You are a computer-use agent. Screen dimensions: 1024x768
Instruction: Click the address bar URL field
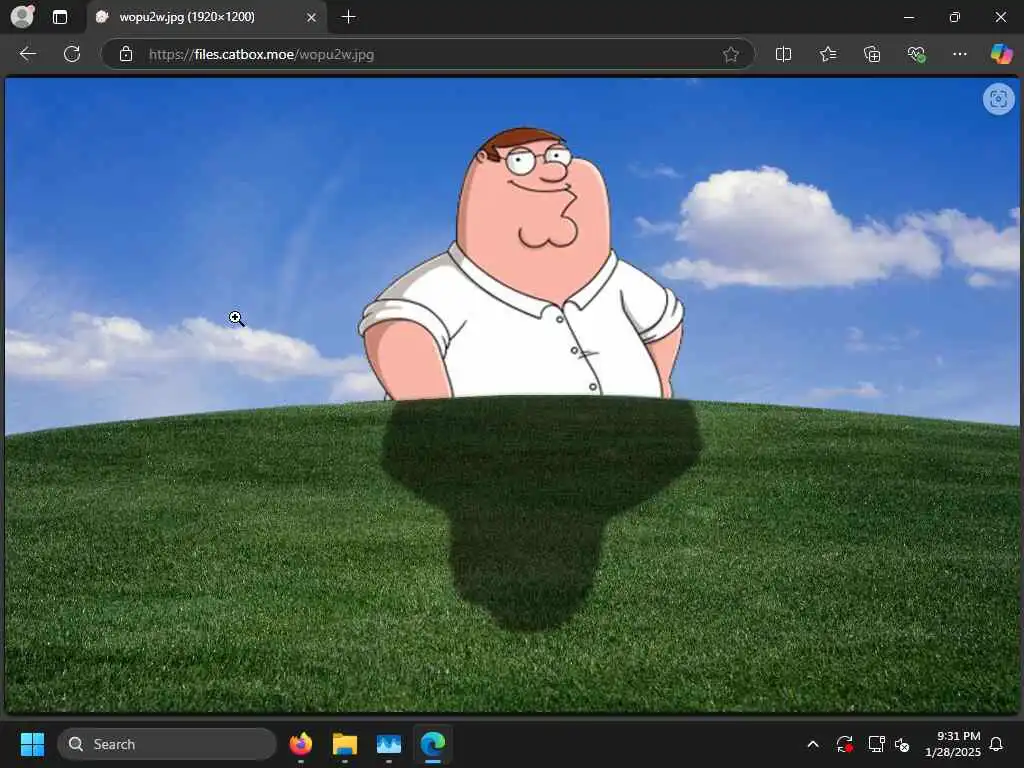tap(428, 54)
